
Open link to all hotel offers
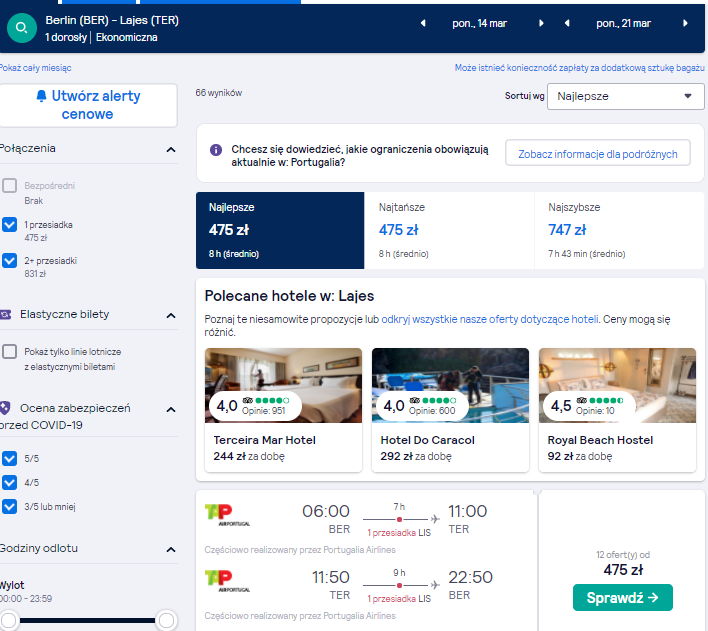(x=489, y=319)
